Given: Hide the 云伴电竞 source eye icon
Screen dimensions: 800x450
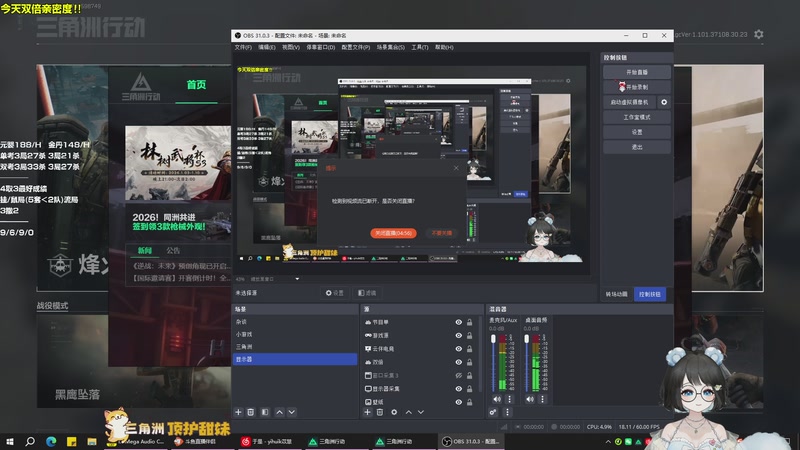Looking at the screenshot, I should click(459, 348).
